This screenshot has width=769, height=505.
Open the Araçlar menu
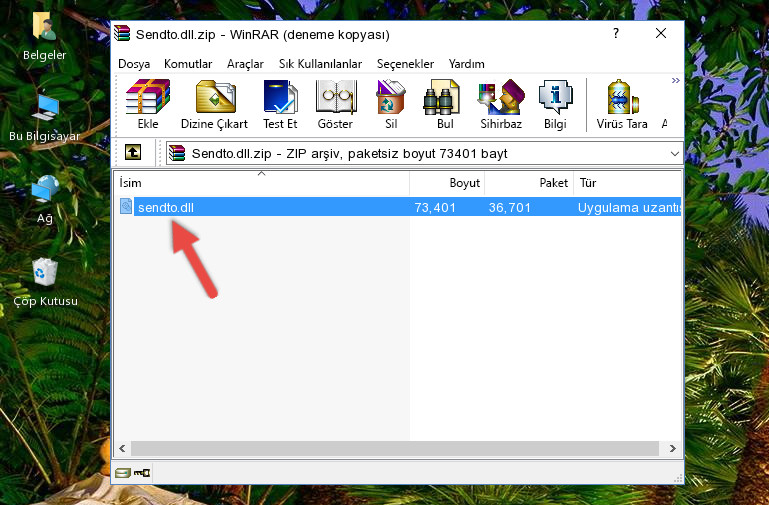point(245,64)
